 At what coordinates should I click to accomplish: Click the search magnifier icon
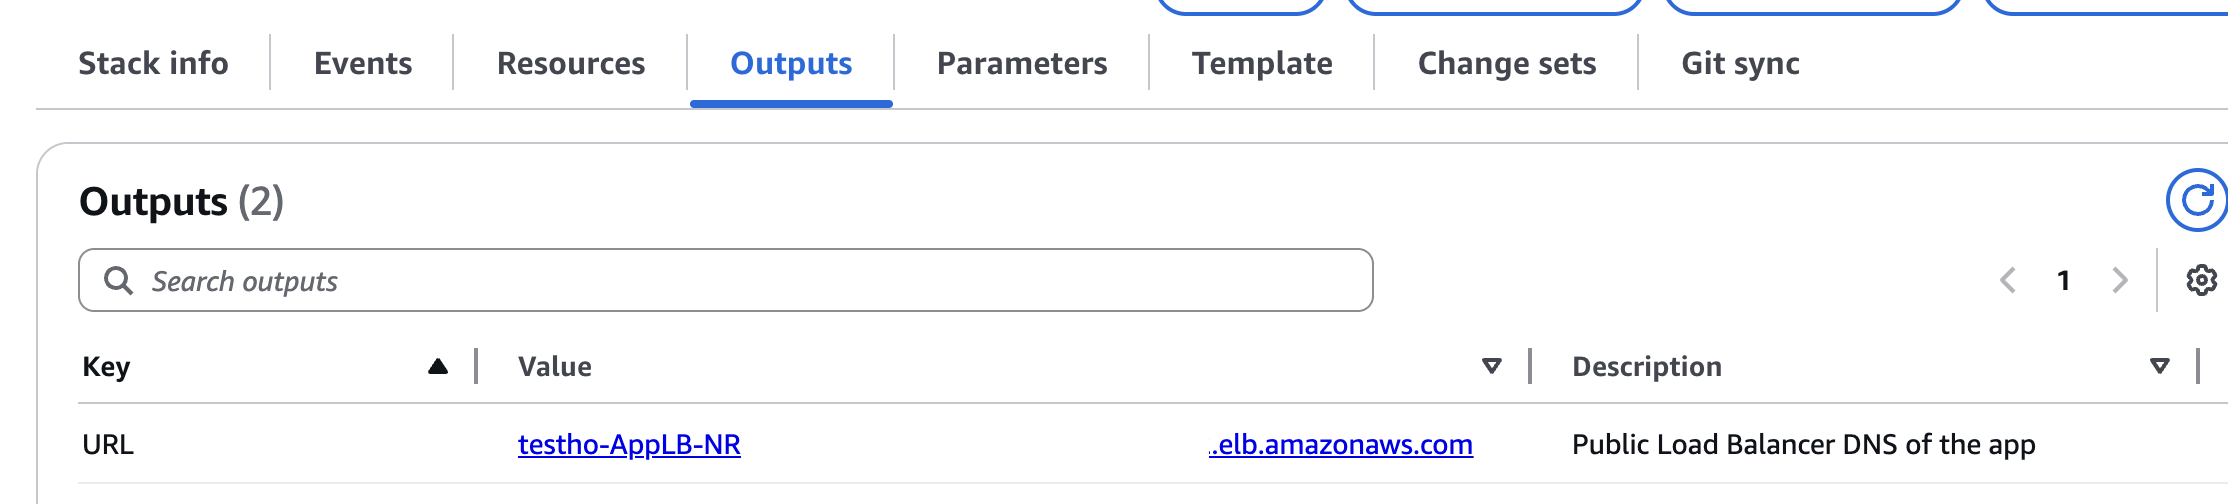[x=118, y=280]
